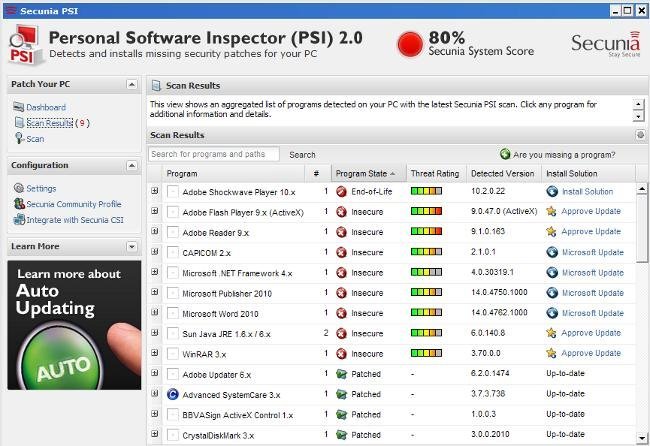The height and width of the screenshot is (446, 650).
Task: Expand the Microsoft Word 2010 row
Action: pyautogui.click(x=155, y=312)
